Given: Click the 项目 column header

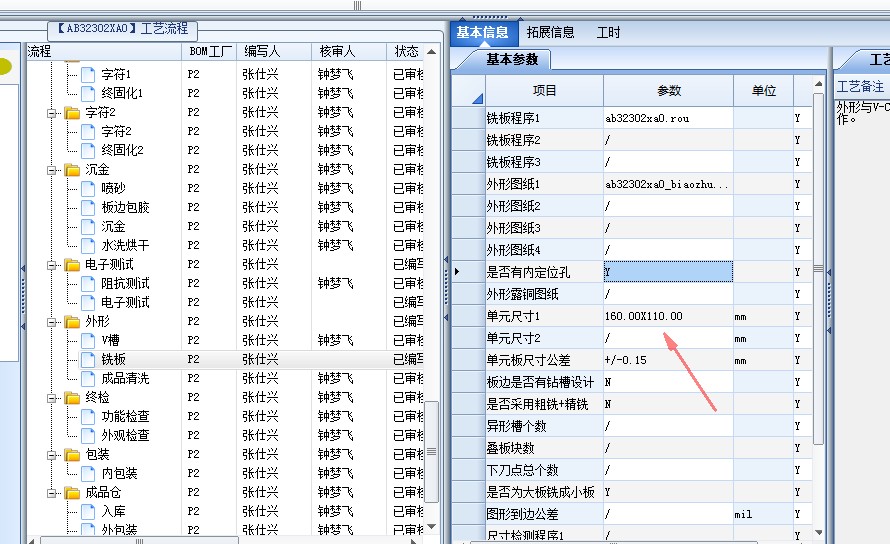Looking at the screenshot, I should click(x=544, y=91).
